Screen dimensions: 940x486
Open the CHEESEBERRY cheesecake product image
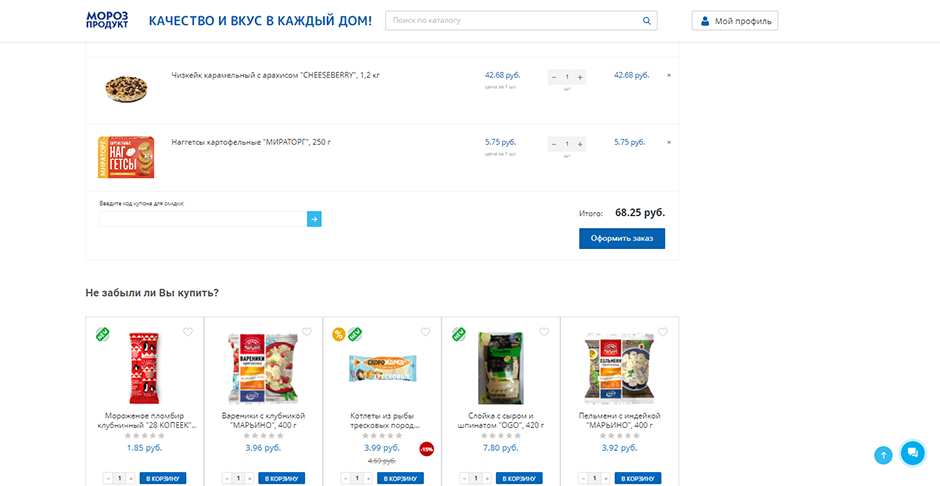(126, 90)
